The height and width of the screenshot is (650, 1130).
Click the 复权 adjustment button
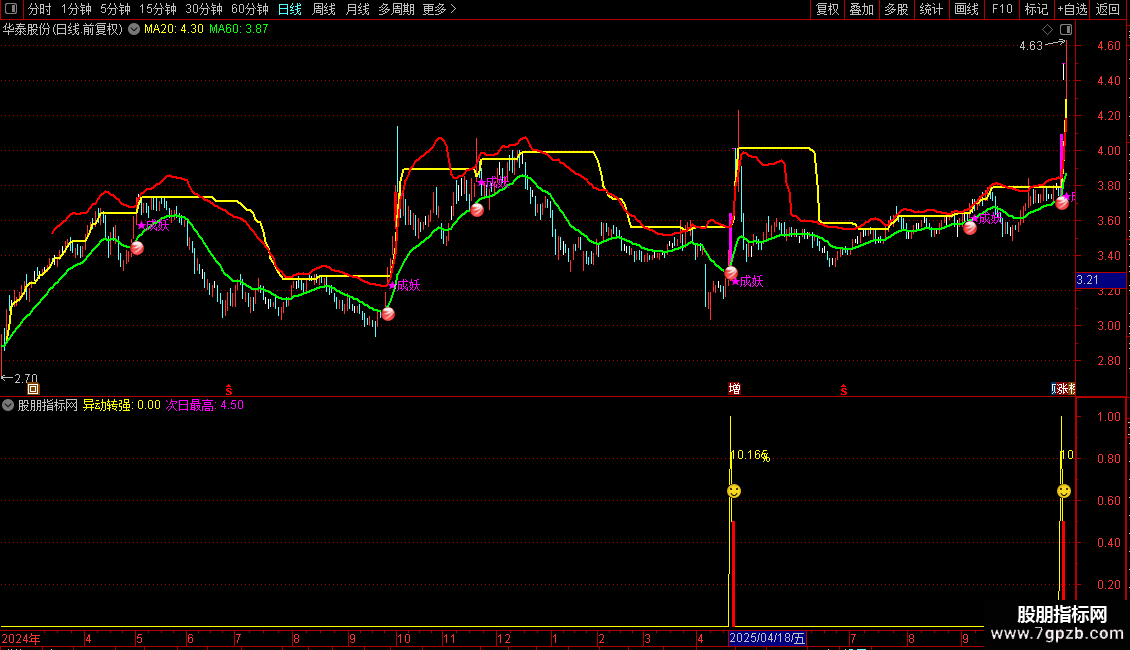(x=827, y=9)
